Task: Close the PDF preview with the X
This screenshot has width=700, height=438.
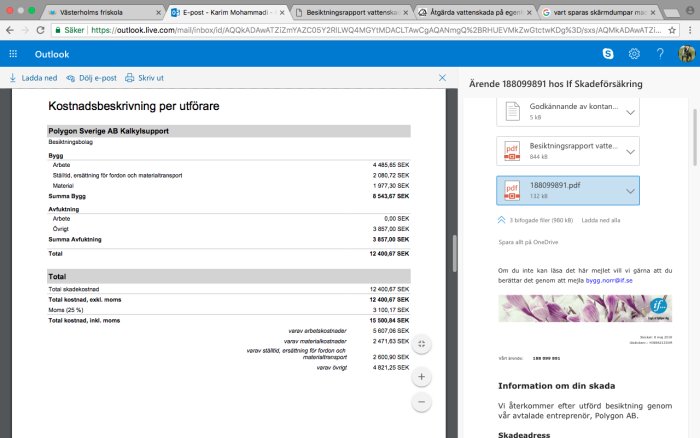Action: (x=442, y=78)
